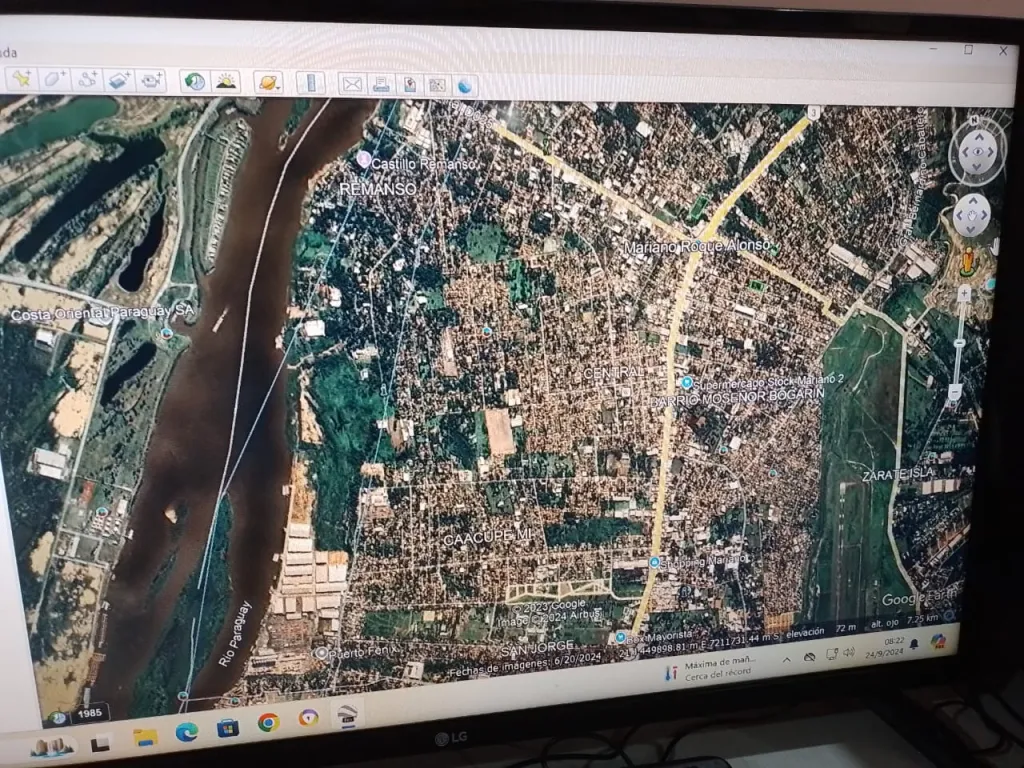Open Task View from the taskbar
The height and width of the screenshot is (768, 1024).
pos(101,743)
